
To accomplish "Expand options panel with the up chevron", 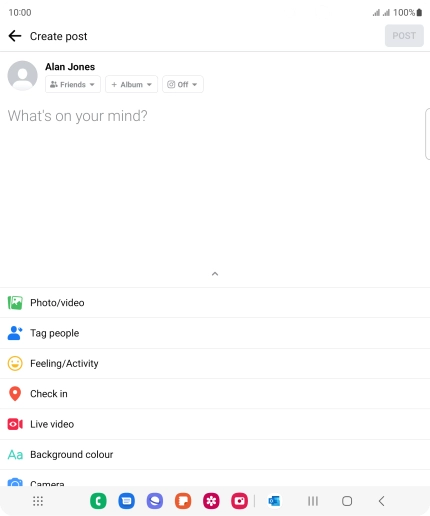I will click(215, 274).
